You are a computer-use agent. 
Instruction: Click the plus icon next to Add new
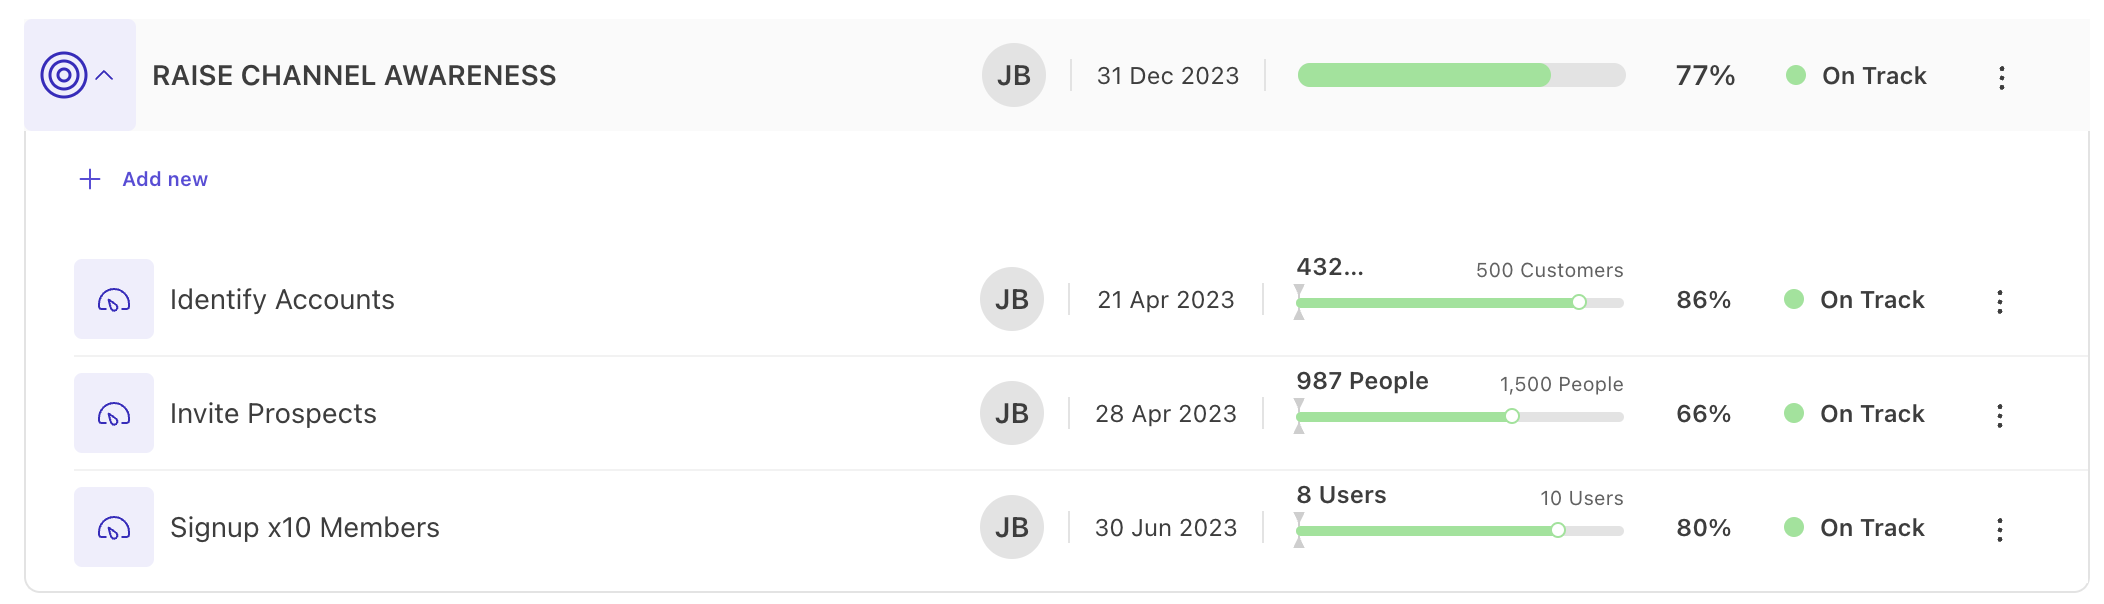click(90, 179)
